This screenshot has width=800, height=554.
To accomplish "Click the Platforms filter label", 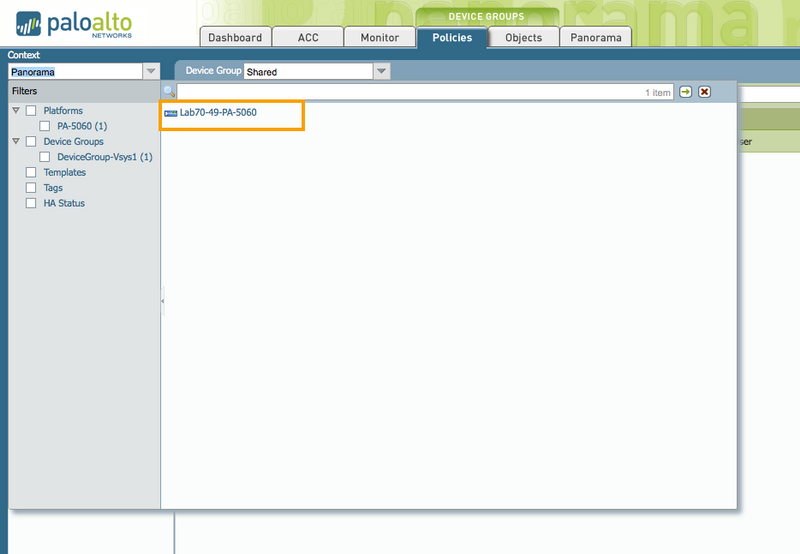I will [63, 111].
